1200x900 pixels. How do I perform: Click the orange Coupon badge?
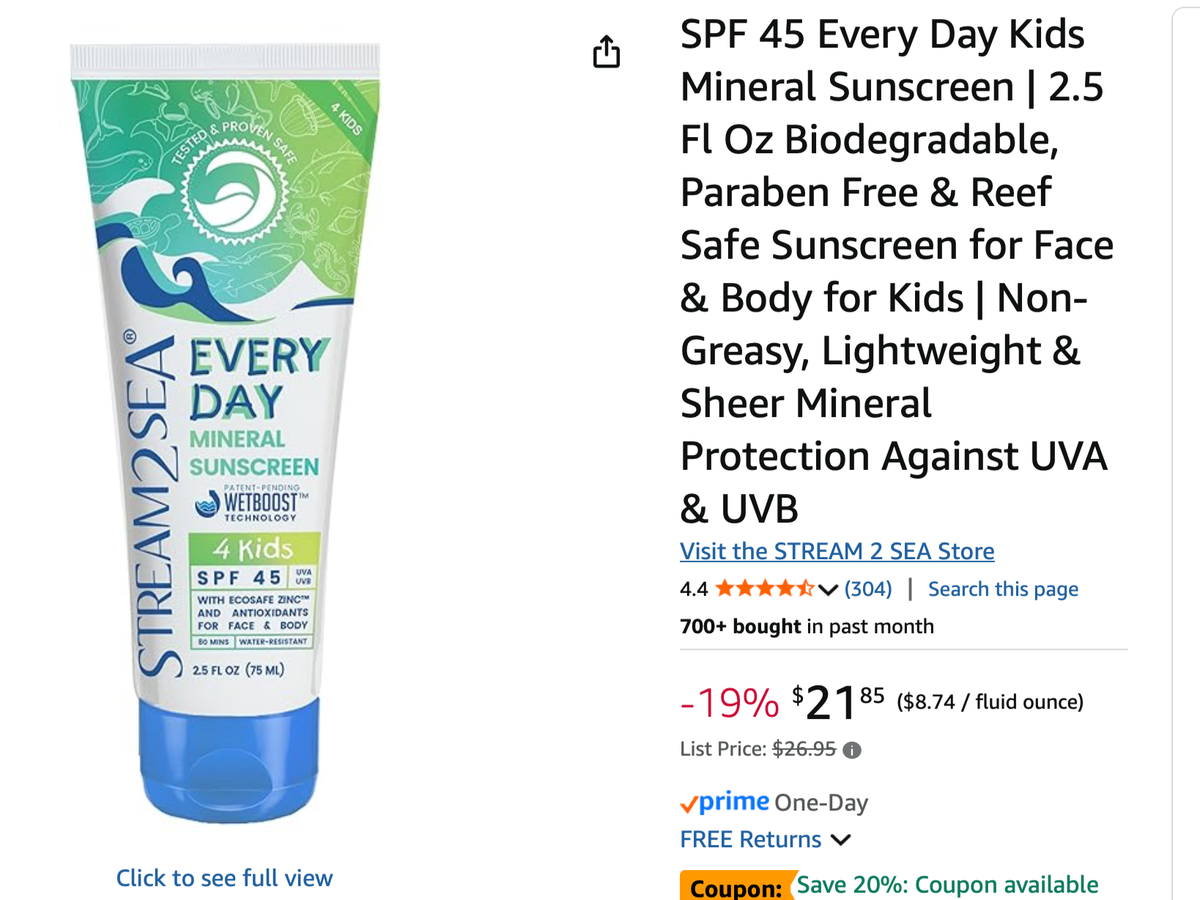736,887
